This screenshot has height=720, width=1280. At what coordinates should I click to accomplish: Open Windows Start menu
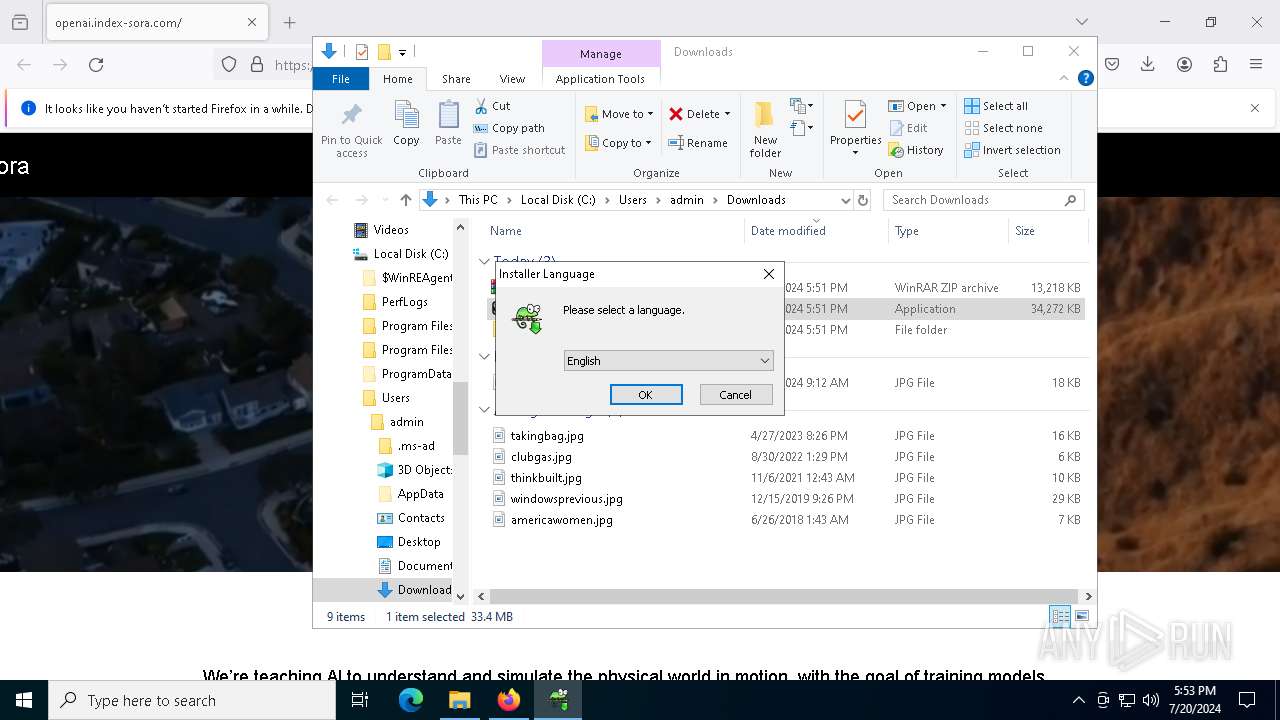tap(24, 700)
